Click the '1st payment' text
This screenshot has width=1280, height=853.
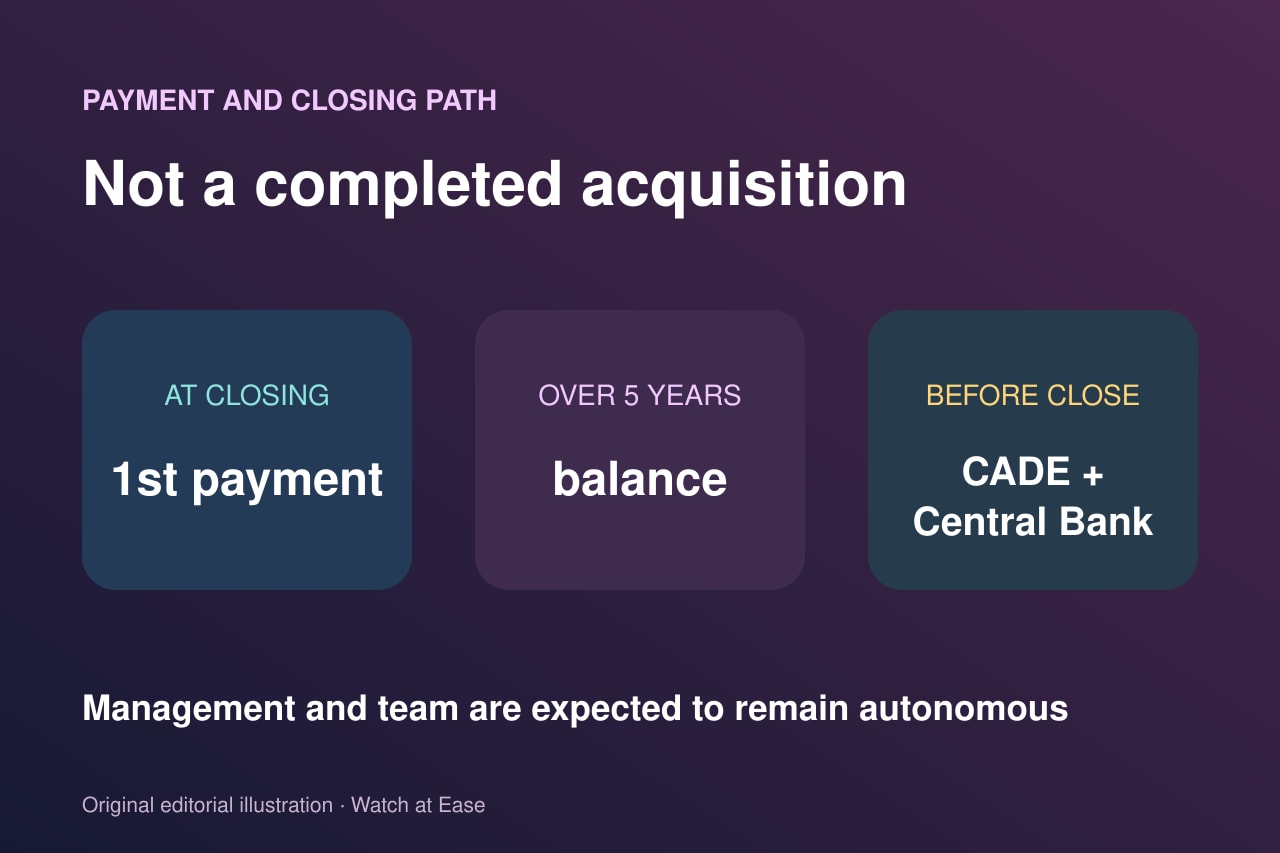point(247,479)
